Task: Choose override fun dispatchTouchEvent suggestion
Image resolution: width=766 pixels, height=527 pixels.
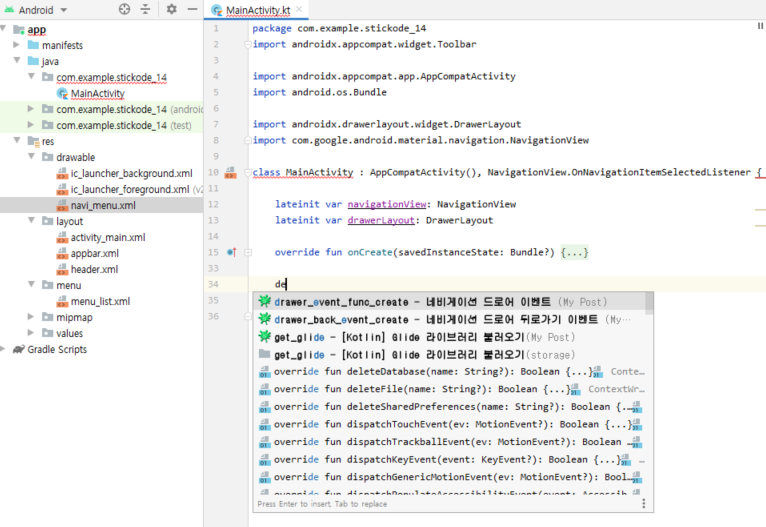Action: pos(449,424)
